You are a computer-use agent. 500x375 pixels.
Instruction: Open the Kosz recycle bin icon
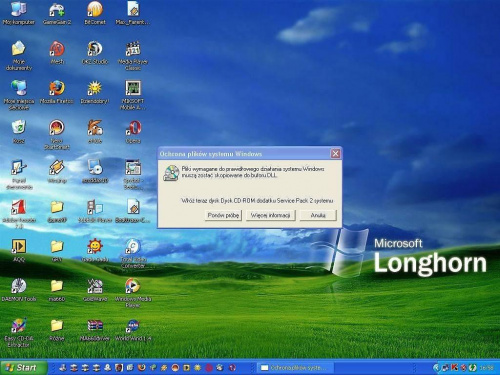click(19, 132)
